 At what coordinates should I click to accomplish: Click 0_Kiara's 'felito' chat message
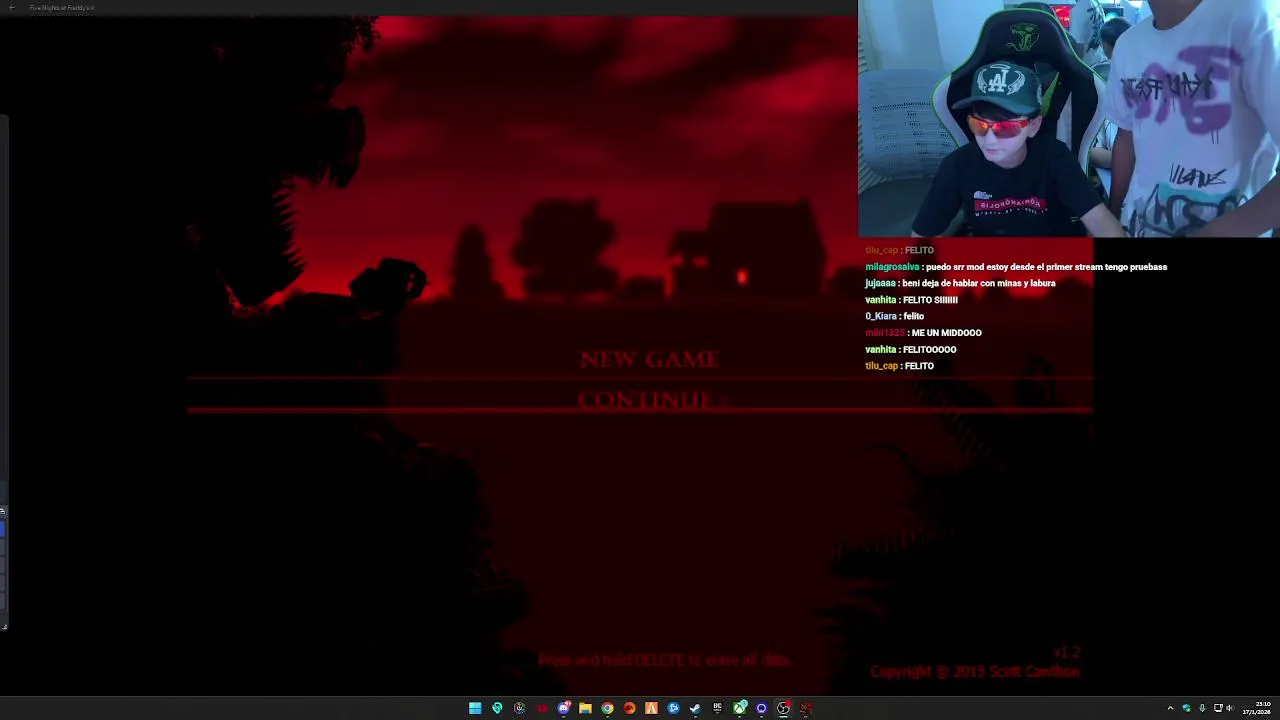(894, 316)
